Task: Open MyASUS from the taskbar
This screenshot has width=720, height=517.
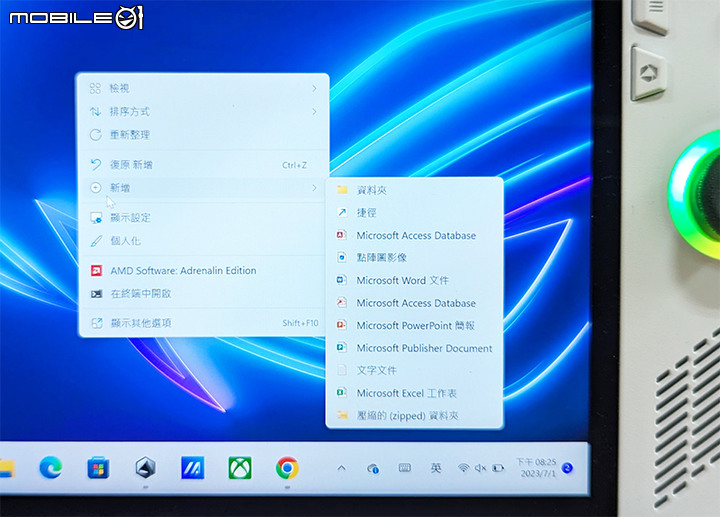Action: pyautogui.click(x=193, y=468)
